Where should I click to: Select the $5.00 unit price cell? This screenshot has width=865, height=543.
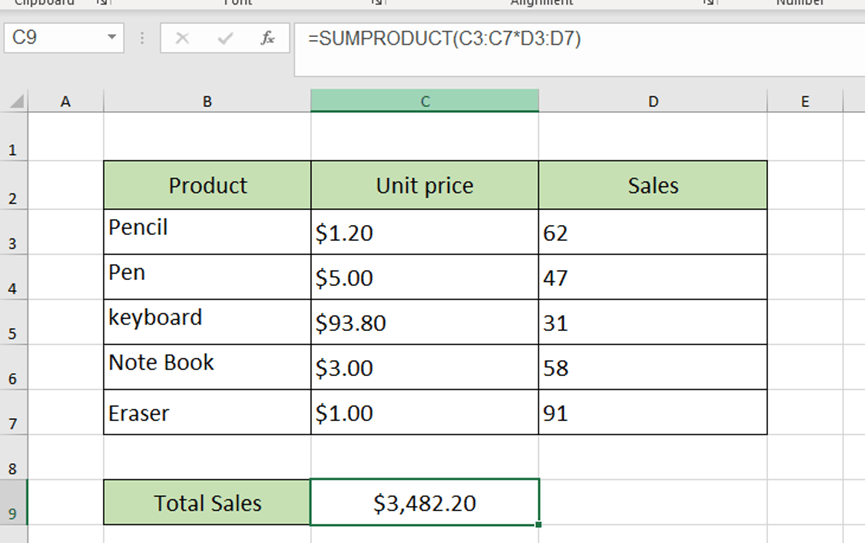425,277
